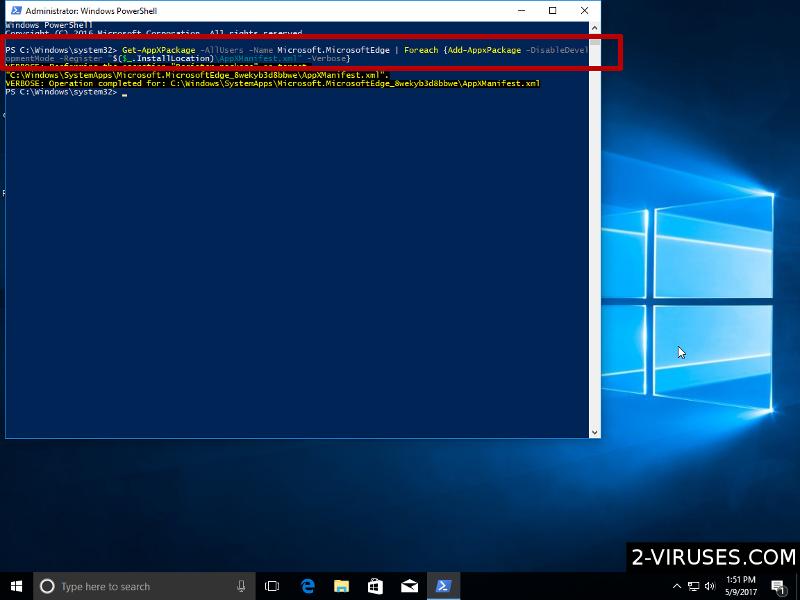Click the 'Administrator: Windows PowerShell' title text
800x600 pixels.
coord(91,11)
